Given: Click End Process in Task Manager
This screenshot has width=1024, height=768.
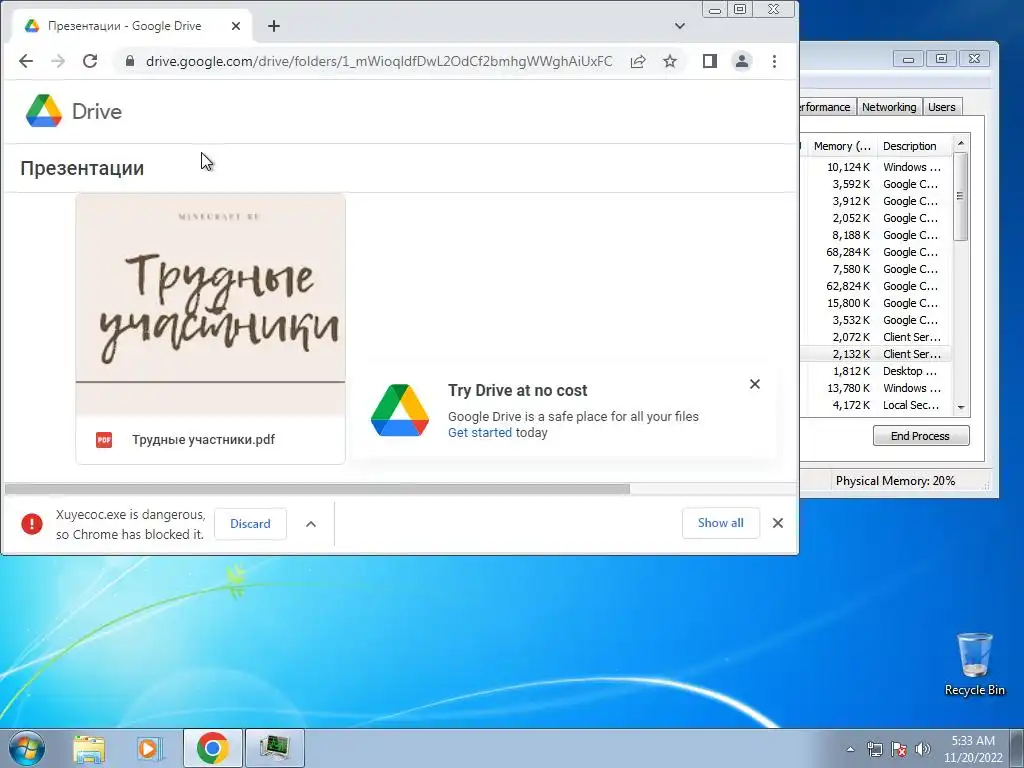Looking at the screenshot, I should click(x=921, y=436).
